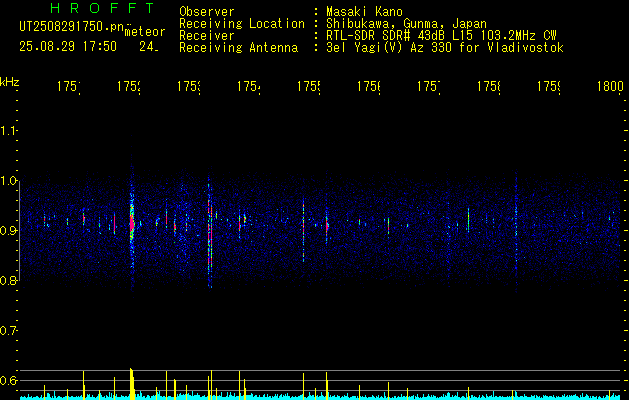Click the 1800 time axis label
The image size is (629, 400).
click(610, 86)
